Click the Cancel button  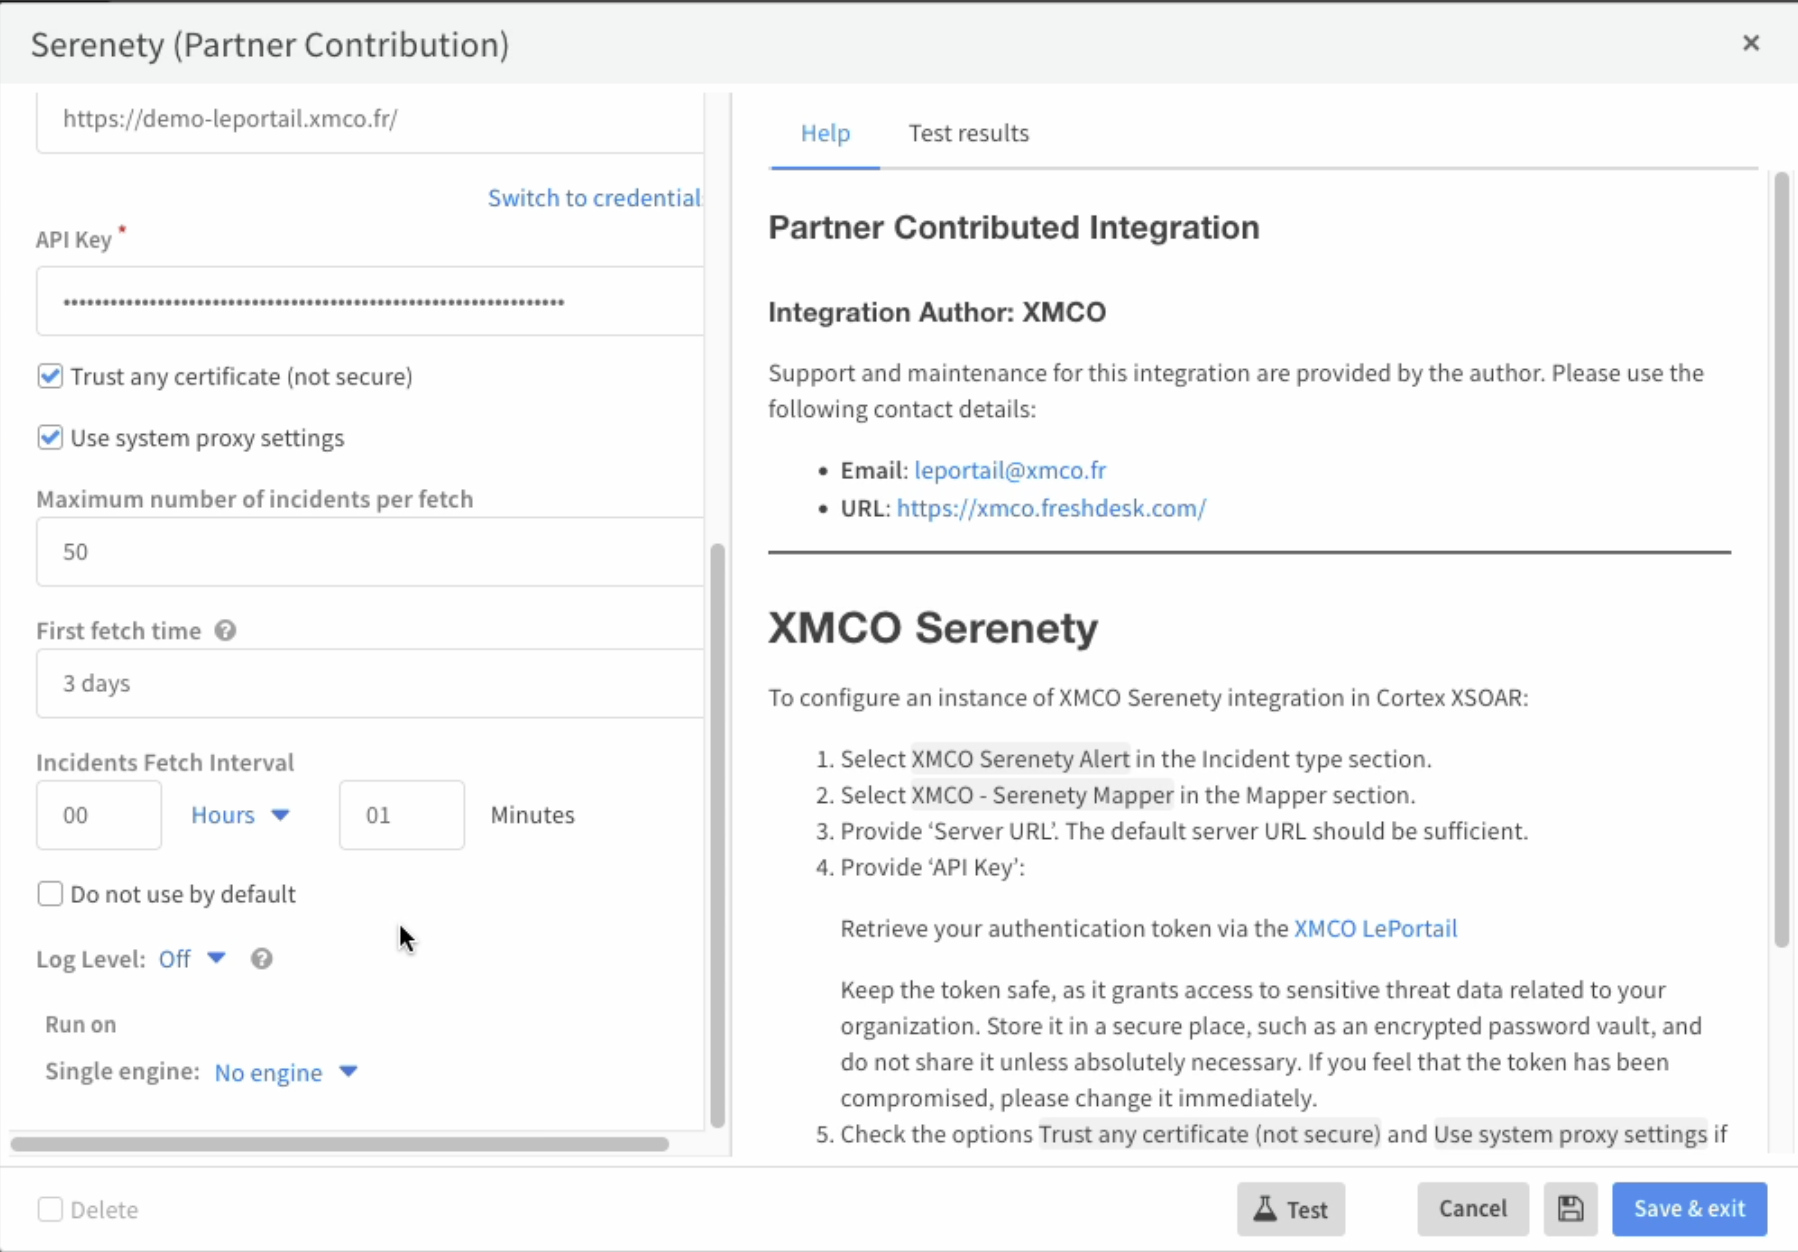click(1472, 1209)
